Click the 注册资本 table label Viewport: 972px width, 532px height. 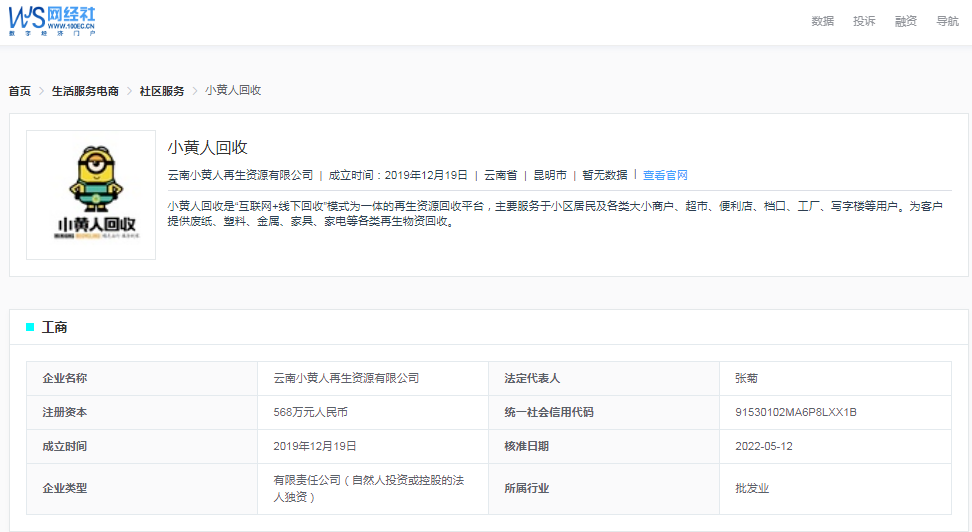pyautogui.click(x=64, y=412)
